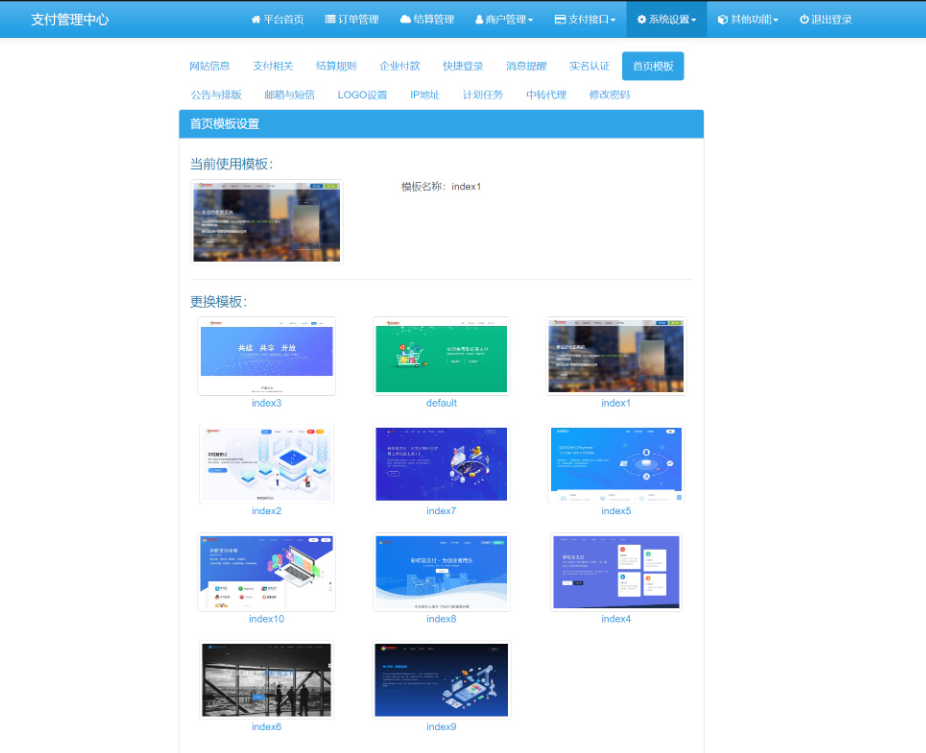The image size is (926, 753).
Task: Click the index10 template name link
Action: point(266,619)
